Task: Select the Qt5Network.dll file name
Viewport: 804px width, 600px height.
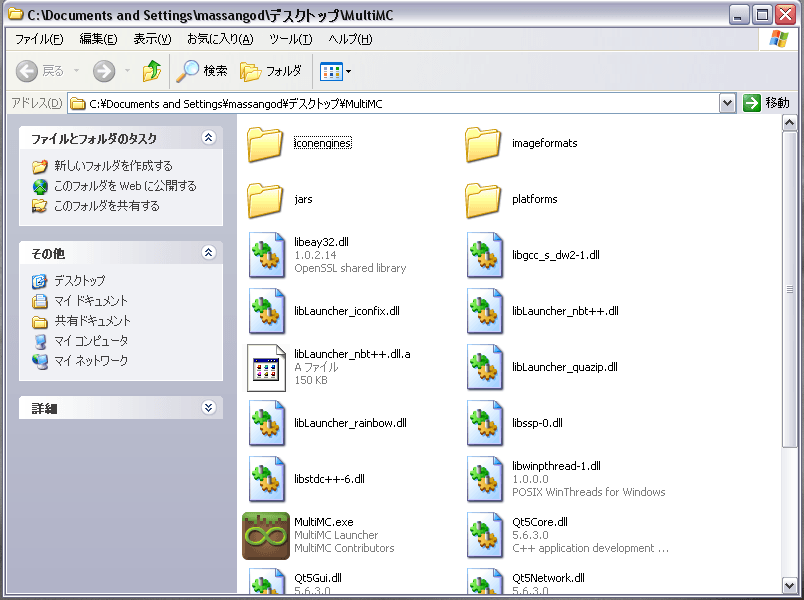Action: (x=548, y=578)
